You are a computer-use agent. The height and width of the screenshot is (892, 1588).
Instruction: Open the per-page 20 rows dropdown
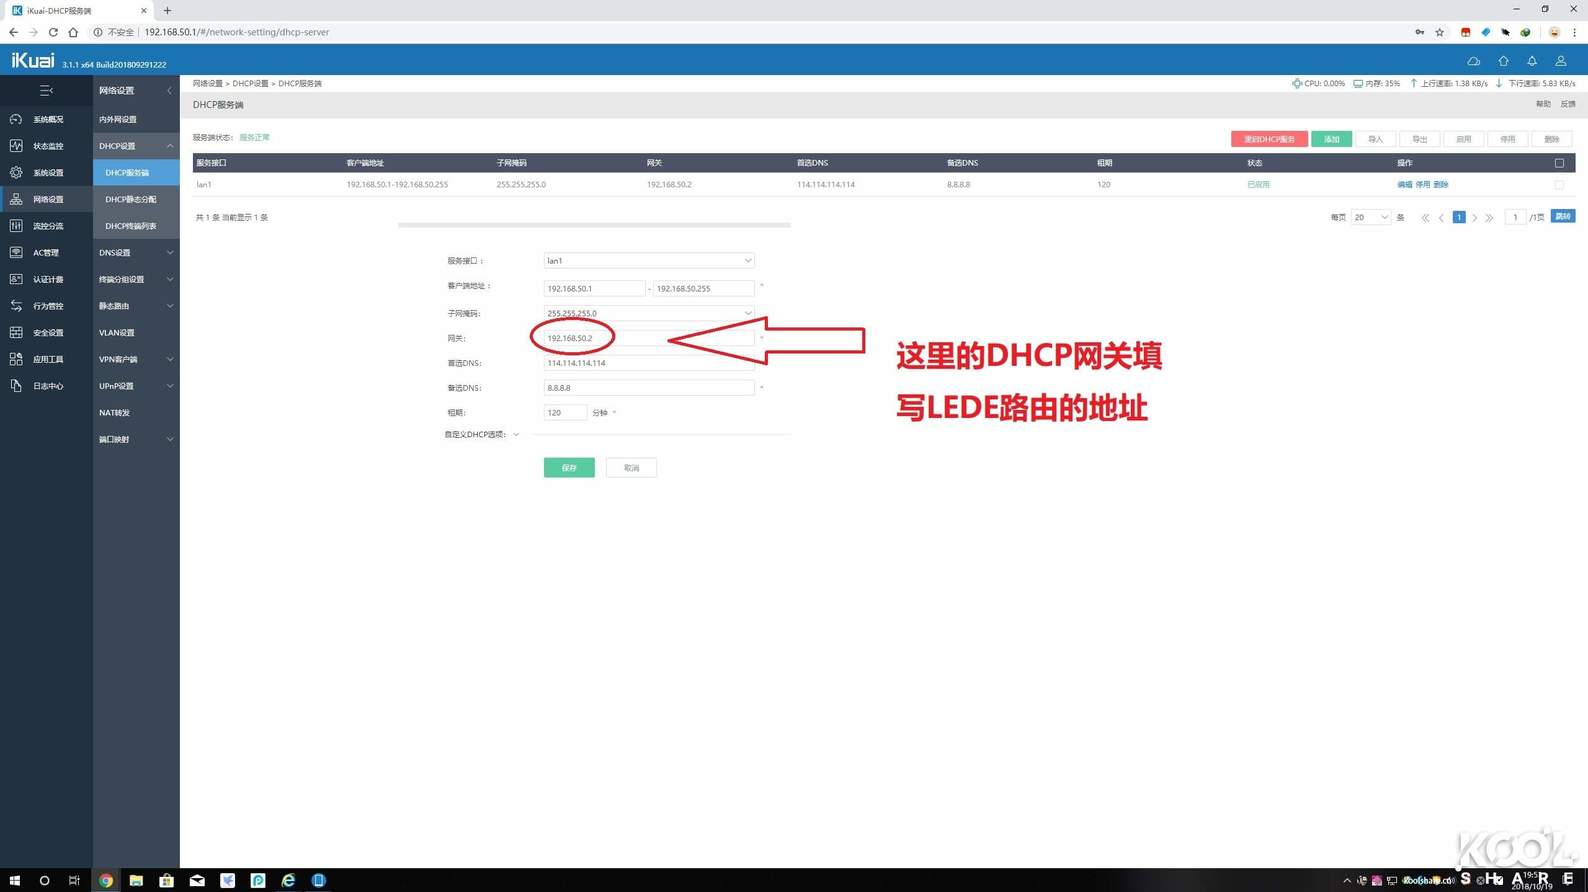[x=1371, y=217]
